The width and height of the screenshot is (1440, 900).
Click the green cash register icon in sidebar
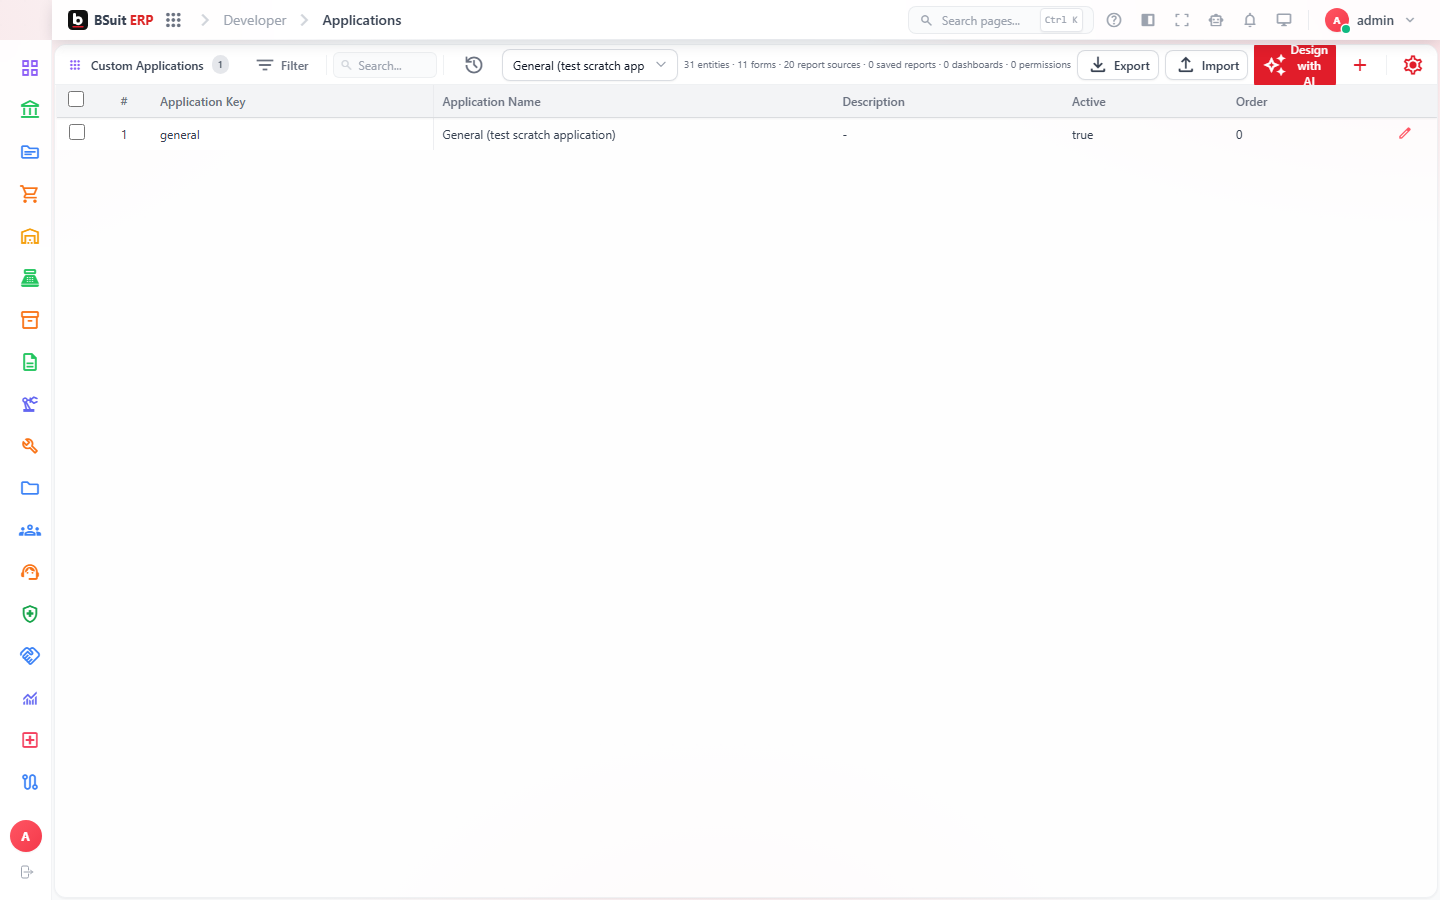pos(30,278)
